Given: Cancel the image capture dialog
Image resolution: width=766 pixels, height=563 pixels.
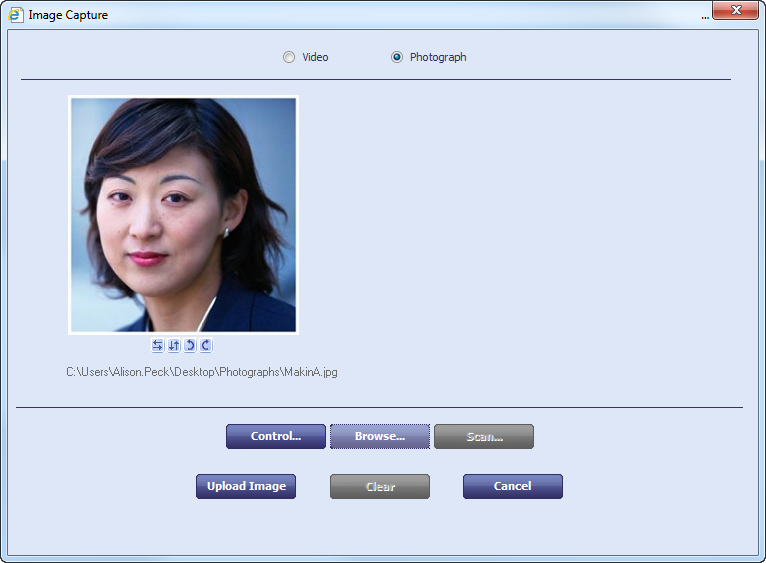Looking at the screenshot, I should 512,486.
